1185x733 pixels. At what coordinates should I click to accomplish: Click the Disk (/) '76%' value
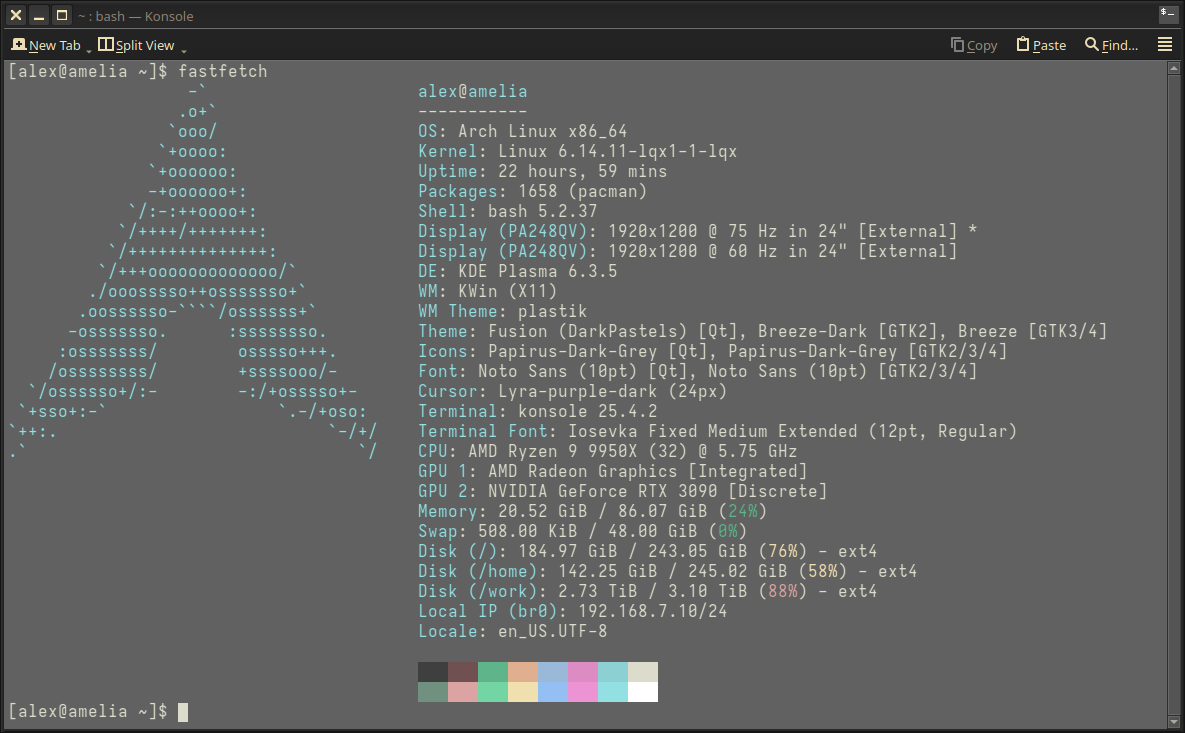(x=782, y=552)
